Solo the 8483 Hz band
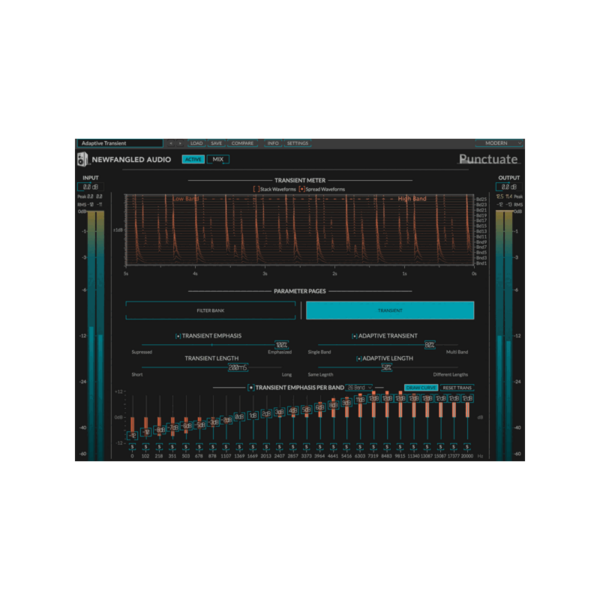 tap(387, 447)
